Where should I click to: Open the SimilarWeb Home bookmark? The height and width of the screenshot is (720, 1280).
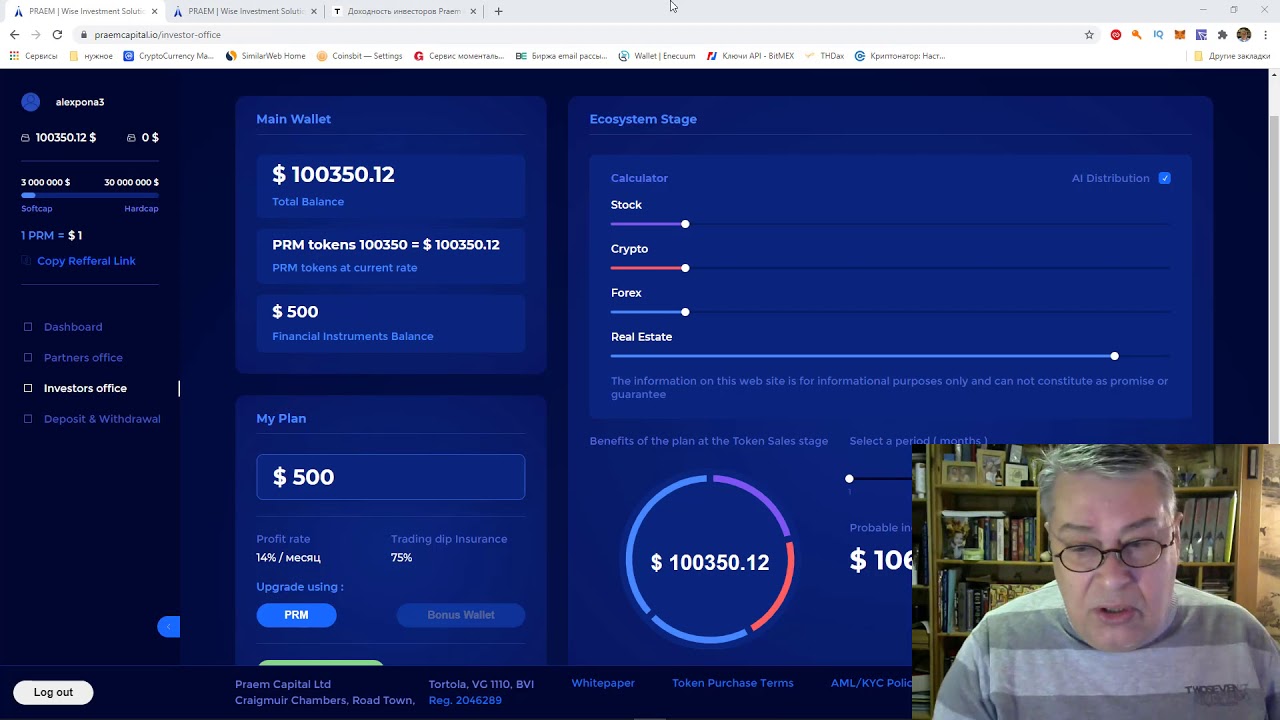click(x=266, y=56)
